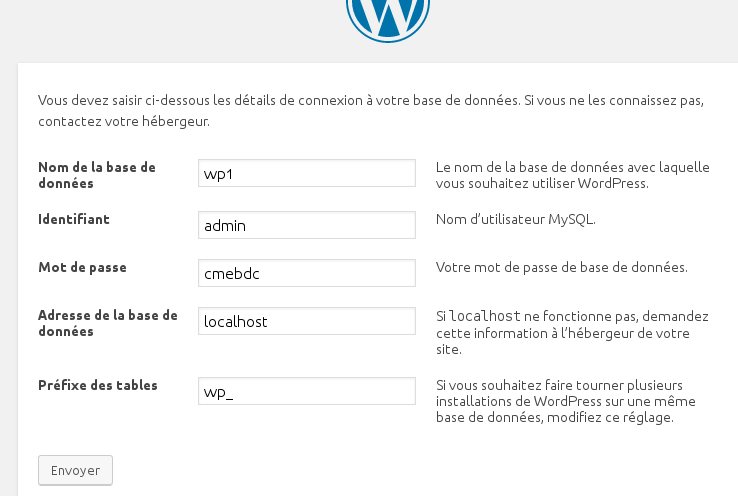This screenshot has height=496, width=738.
Task: Click the 'contactez votre hébergeur' text line
Action: point(124,122)
